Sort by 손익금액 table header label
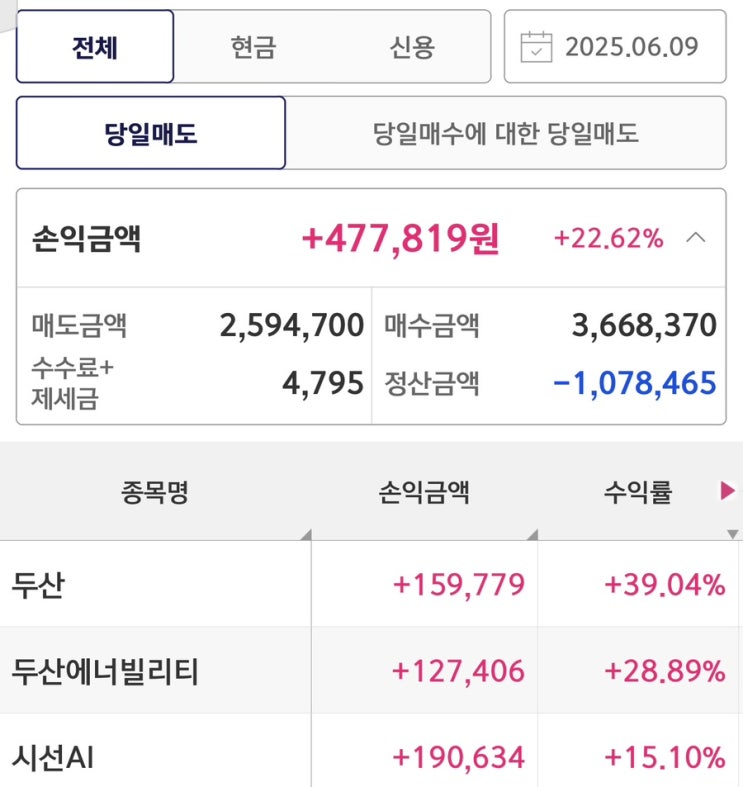The height and width of the screenshot is (787, 743). point(424,491)
